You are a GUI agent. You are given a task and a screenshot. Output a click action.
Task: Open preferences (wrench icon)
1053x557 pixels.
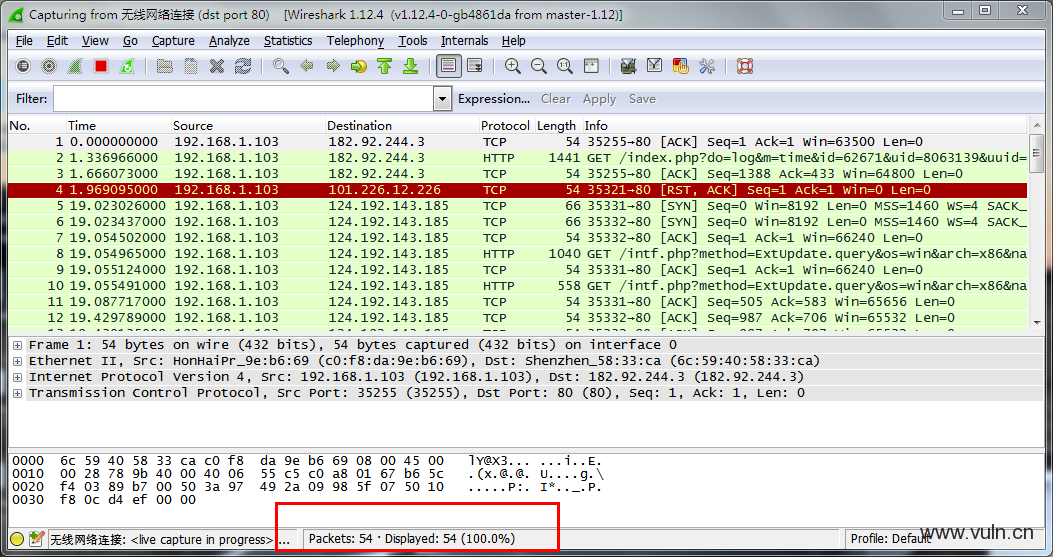pyautogui.click(x=706, y=66)
